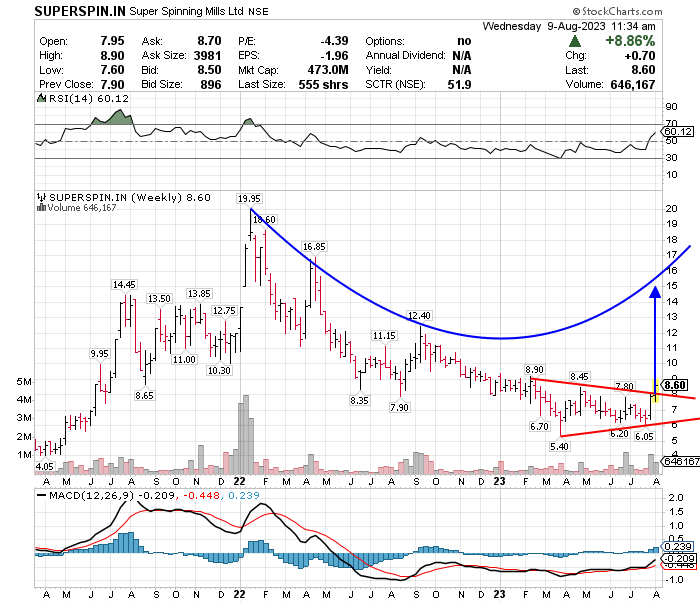Click the Last price value in quote table
Image resolution: width=700 pixels, height=603 pixels.
pyautogui.click(x=643, y=70)
